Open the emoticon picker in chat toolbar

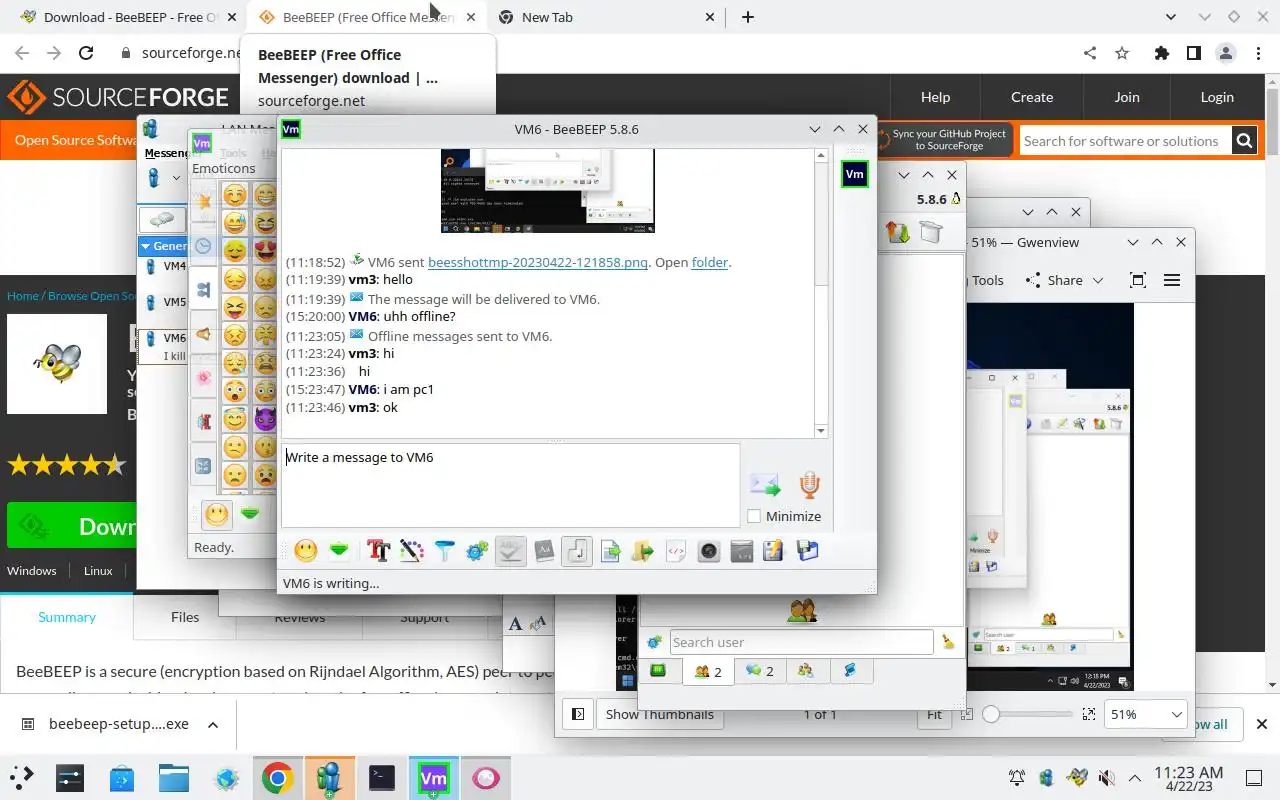pos(306,550)
